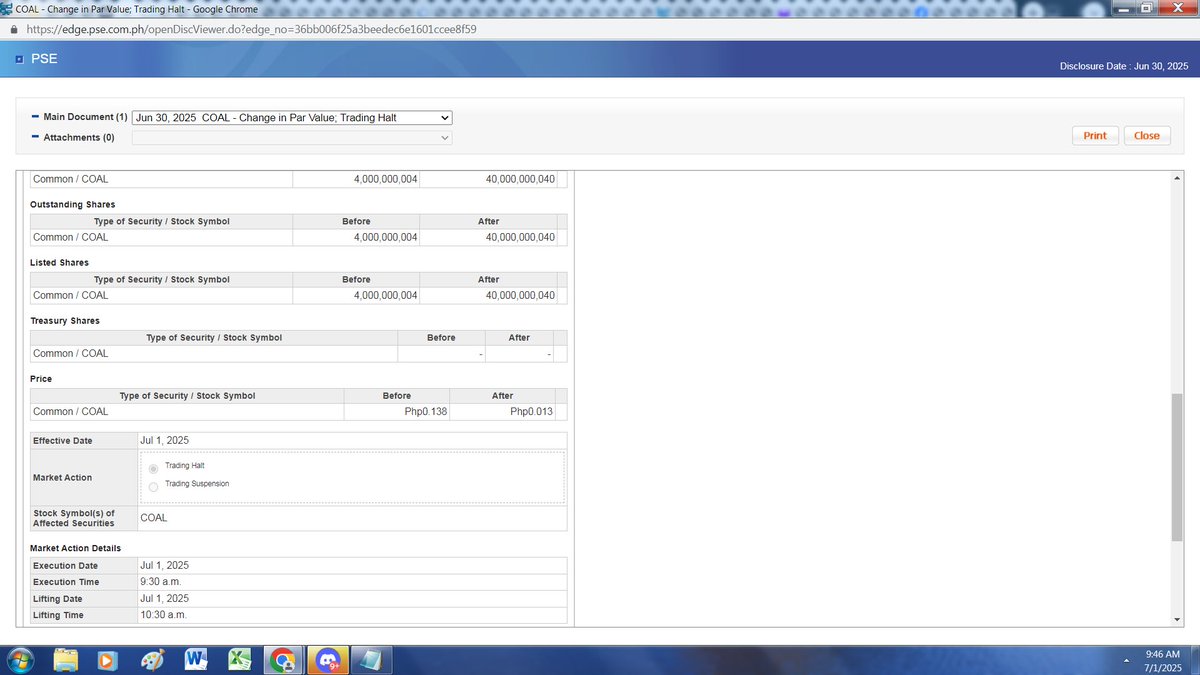Click the Price section heading
The width and height of the screenshot is (1200, 675).
pos(41,379)
